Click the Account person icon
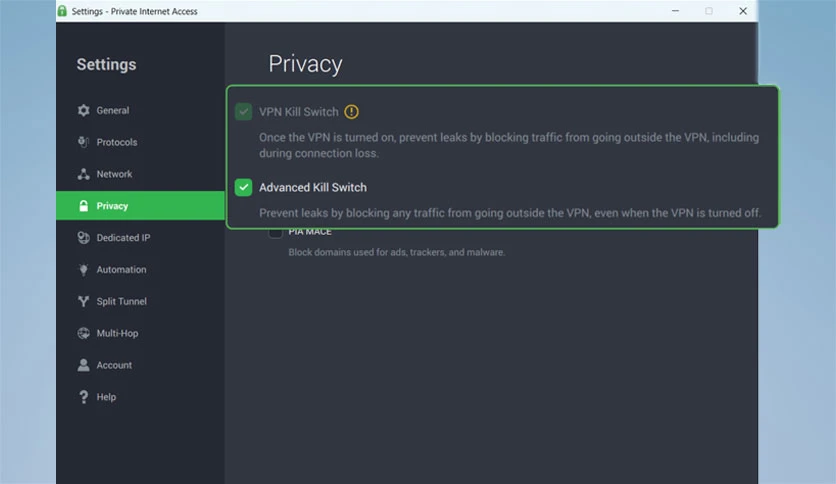The width and height of the screenshot is (836, 484). point(84,365)
